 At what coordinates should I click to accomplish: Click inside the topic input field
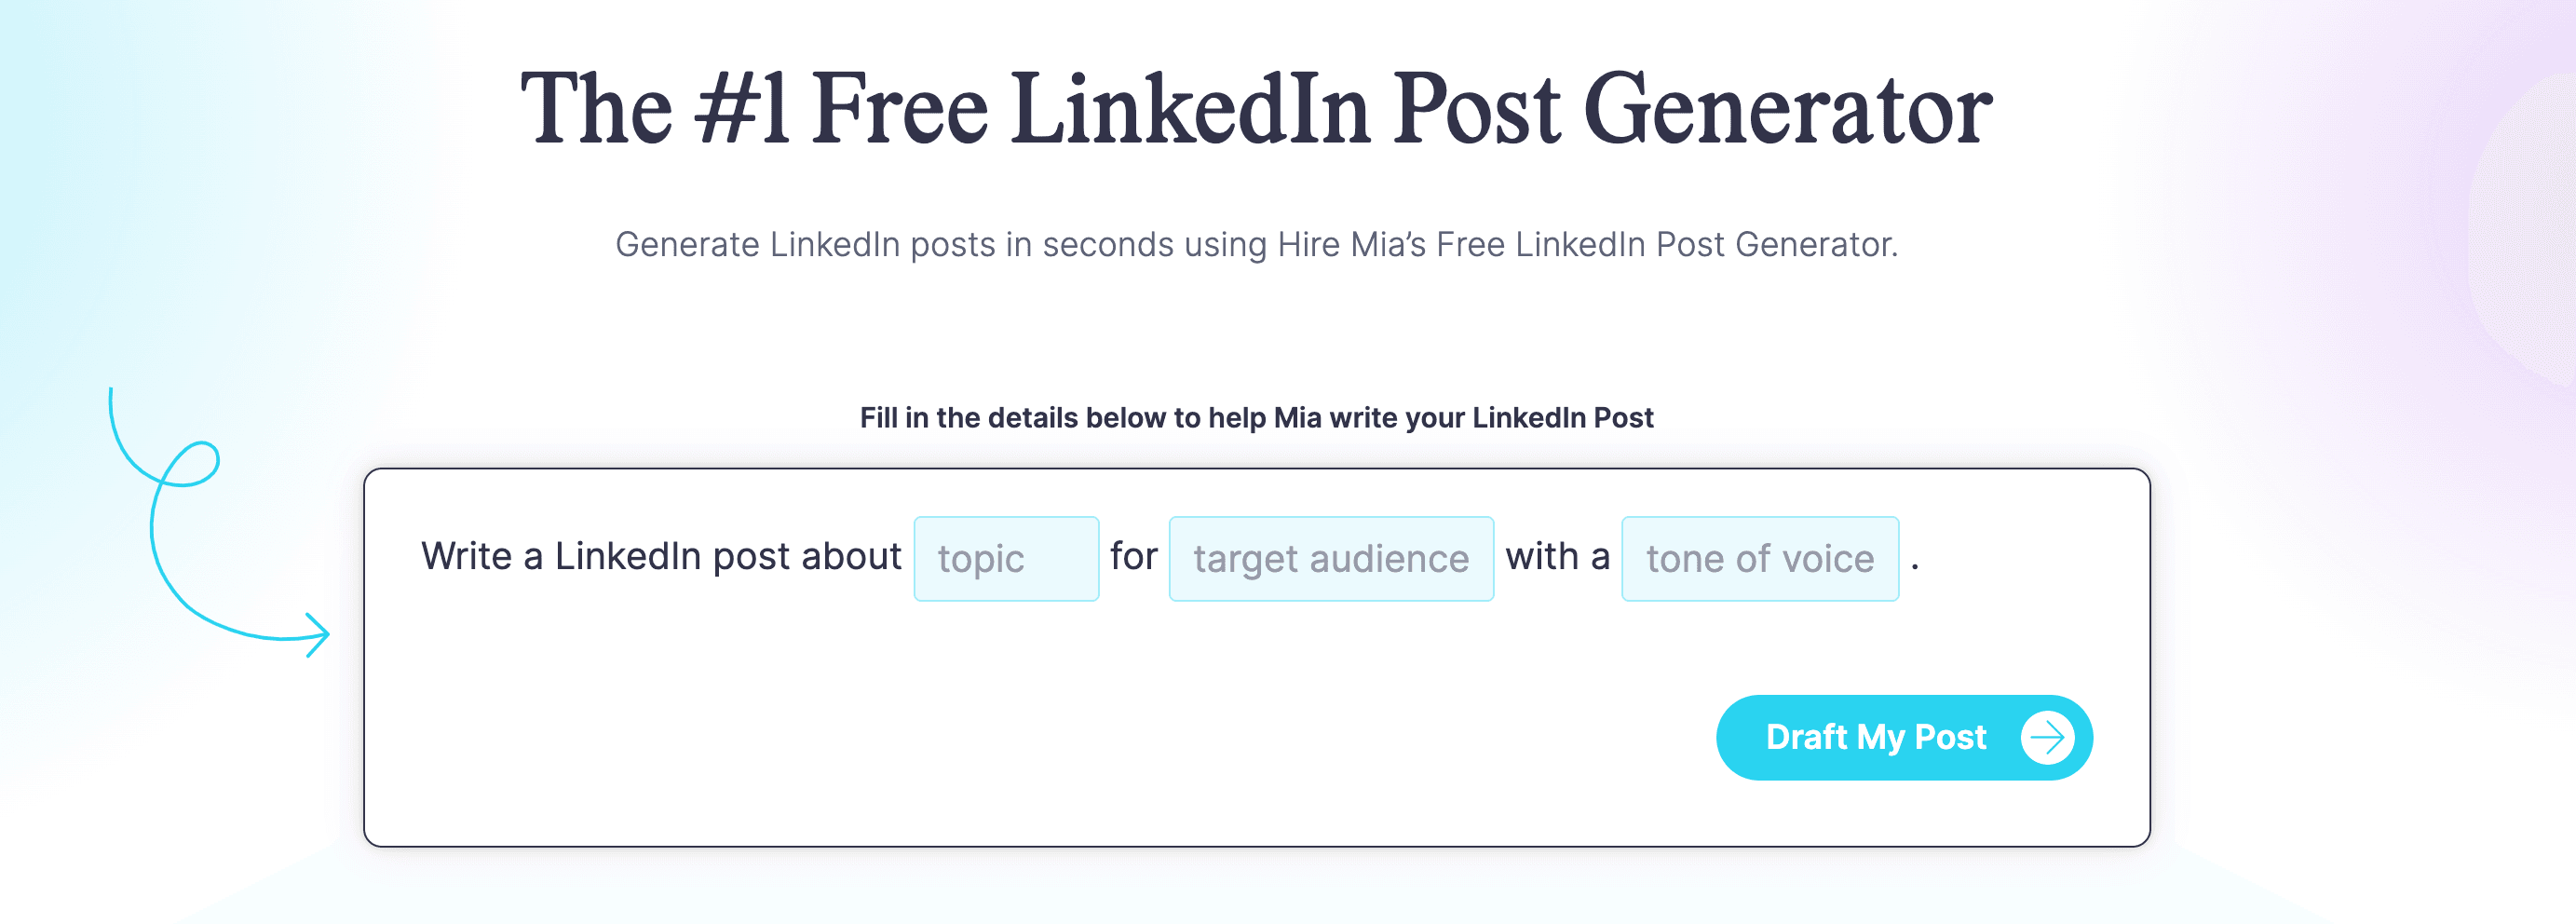pyautogui.click(x=1005, y=558)
